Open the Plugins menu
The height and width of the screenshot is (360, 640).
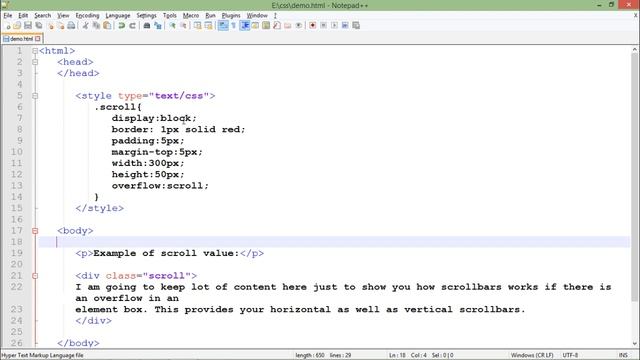click(231, 16)
